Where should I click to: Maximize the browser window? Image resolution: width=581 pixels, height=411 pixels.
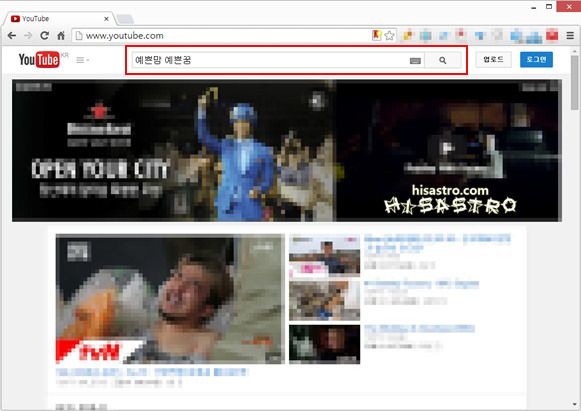click(x=549, y=7)
